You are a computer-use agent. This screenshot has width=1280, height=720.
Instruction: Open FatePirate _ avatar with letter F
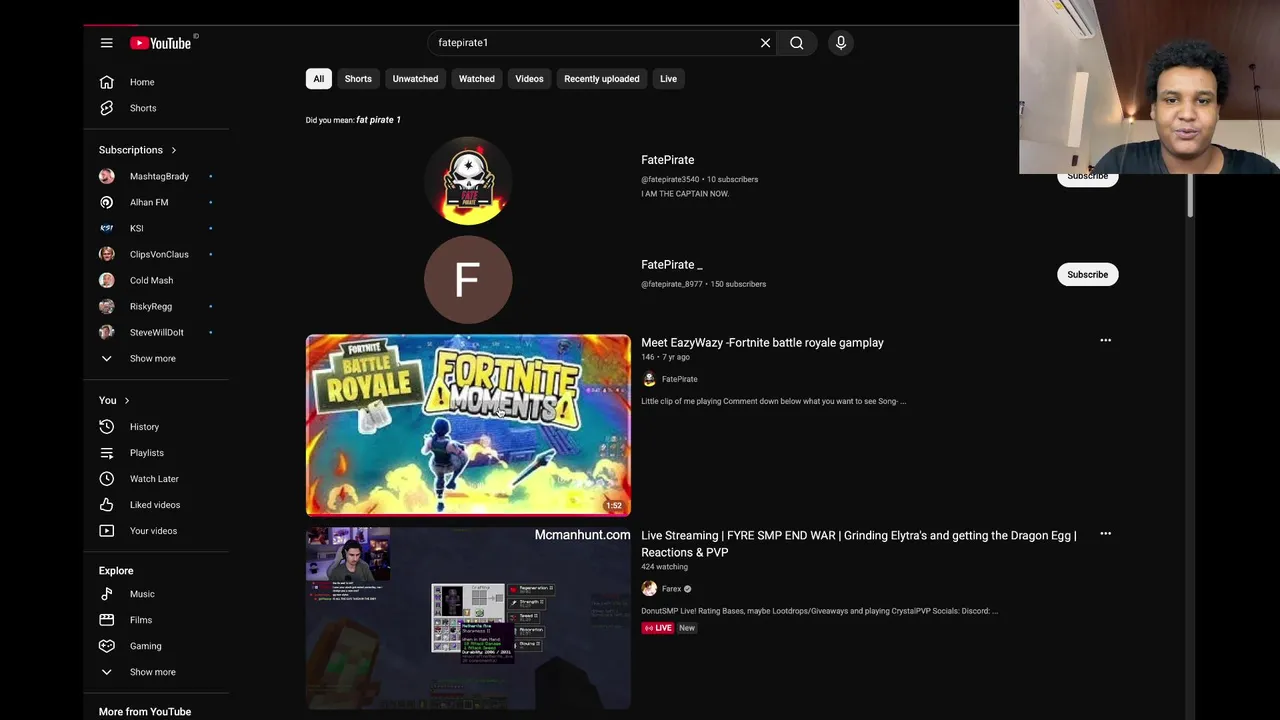tap(468, 280)
